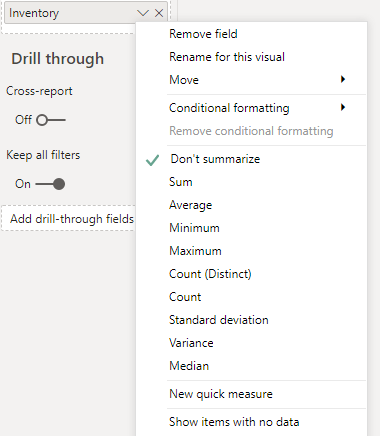
Task: Click the disabled Remove conditional formatting entry
Action: pyautogui.click(x=251, y=131)
